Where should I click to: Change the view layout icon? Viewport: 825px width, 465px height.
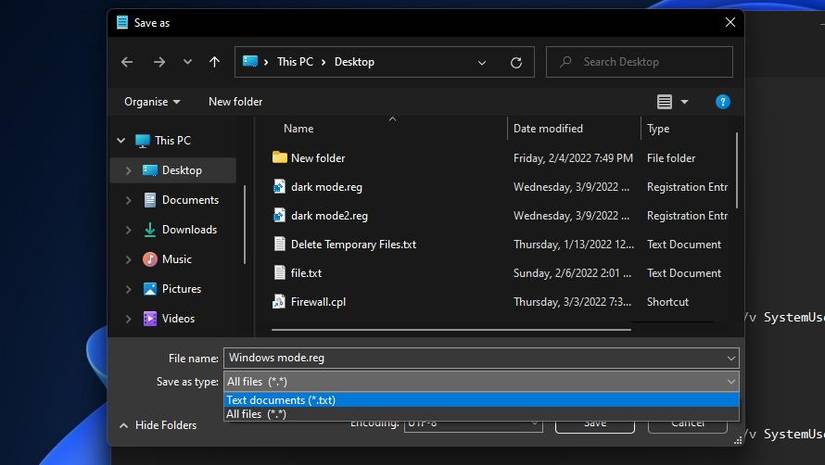(x=664, y=102)
